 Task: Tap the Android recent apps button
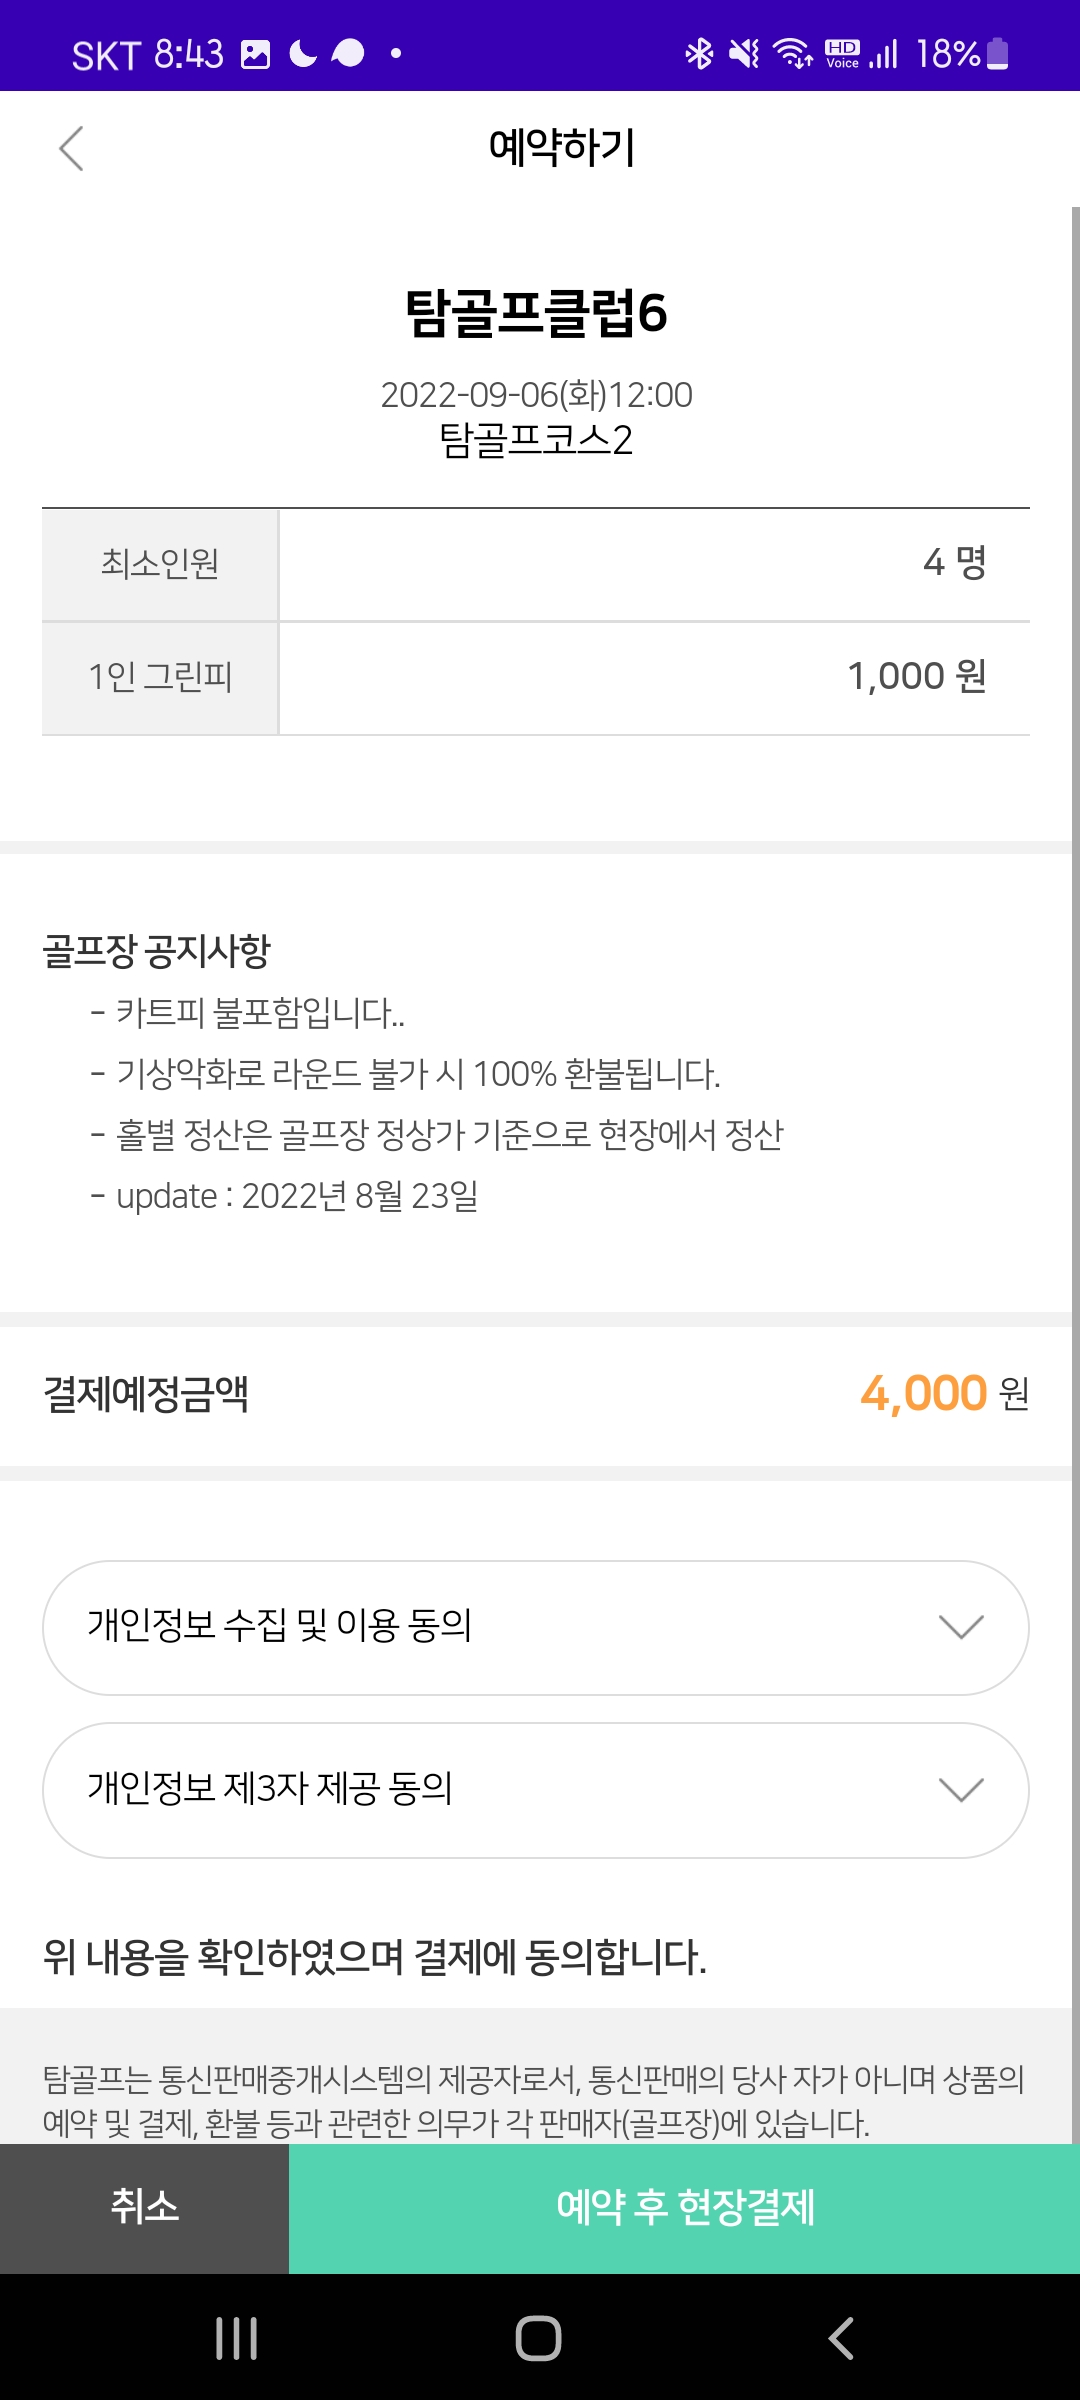click(237, 2338)
